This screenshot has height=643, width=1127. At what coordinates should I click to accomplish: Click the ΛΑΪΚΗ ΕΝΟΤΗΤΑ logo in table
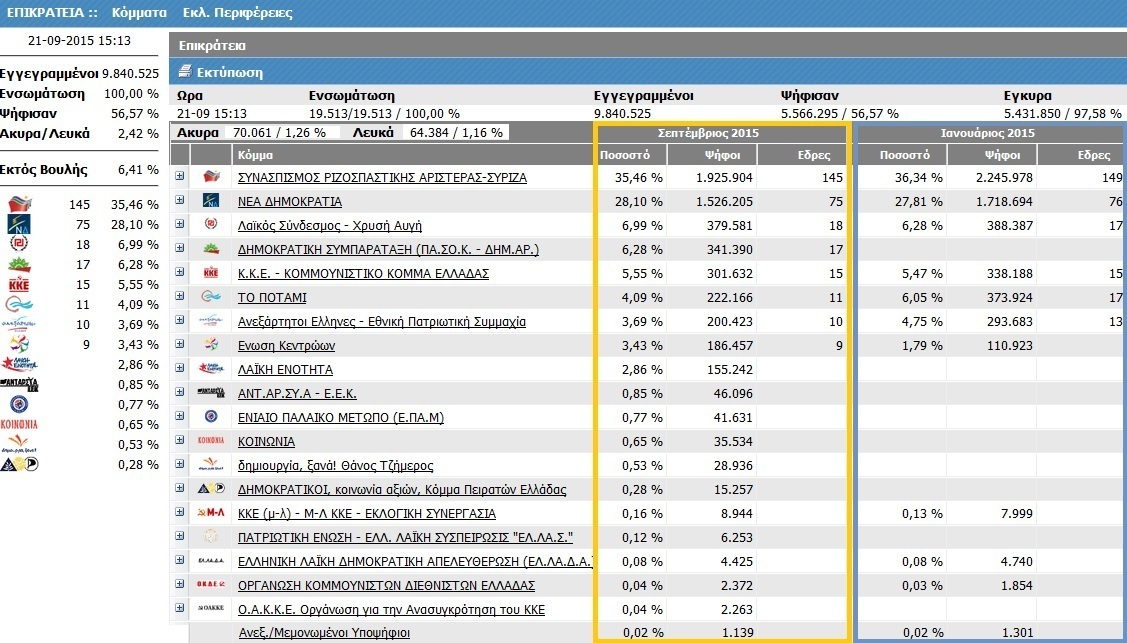211,369
